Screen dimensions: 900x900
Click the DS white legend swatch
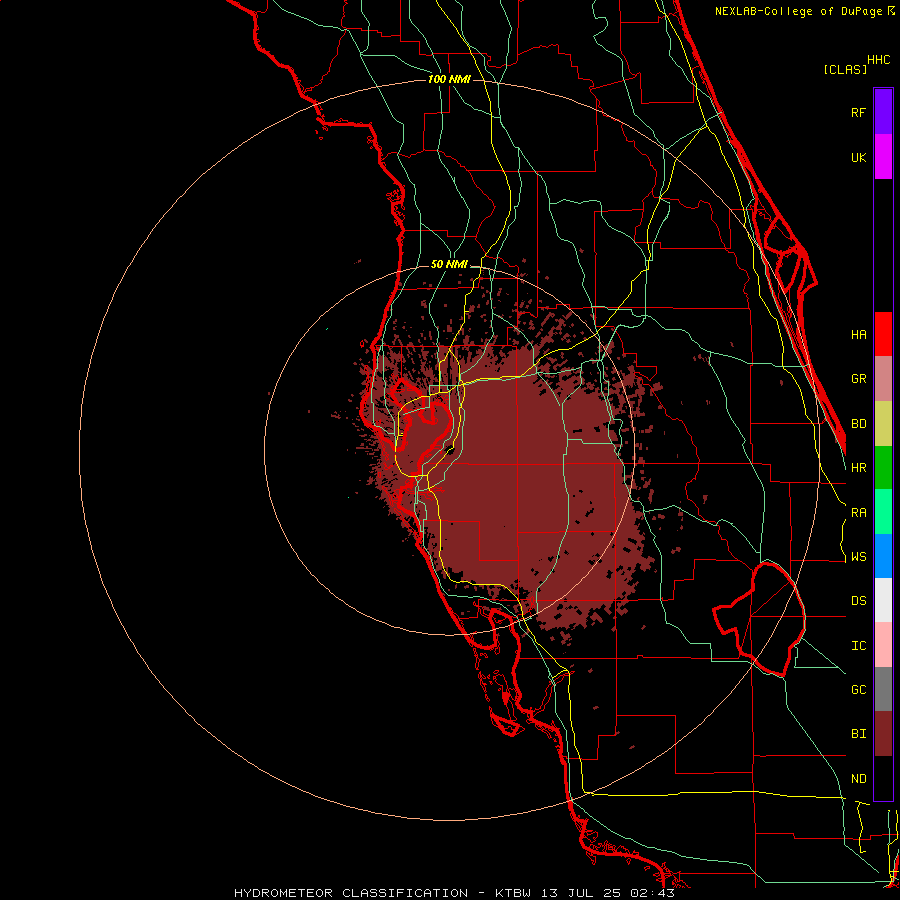click(x=883, y=600)
